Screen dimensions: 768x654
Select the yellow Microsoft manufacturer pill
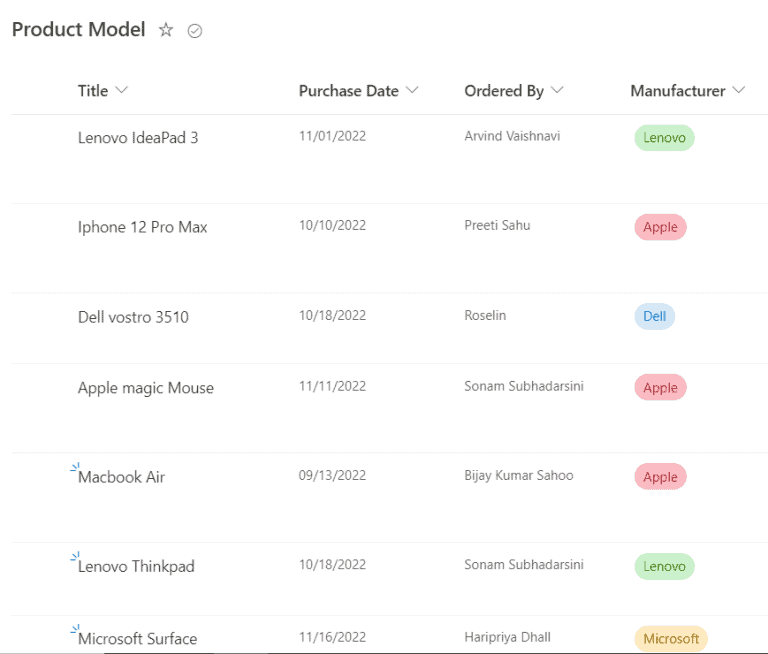(x=671, y=639)
